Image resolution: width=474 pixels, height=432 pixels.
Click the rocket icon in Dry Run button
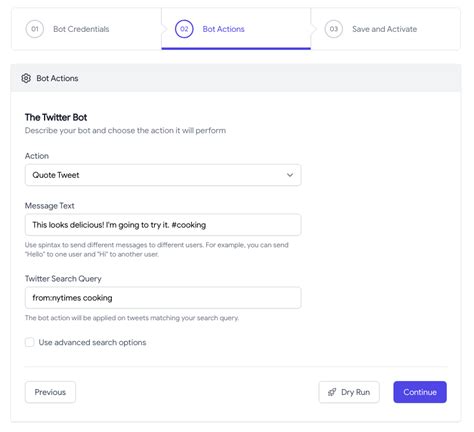click(332, 392)
